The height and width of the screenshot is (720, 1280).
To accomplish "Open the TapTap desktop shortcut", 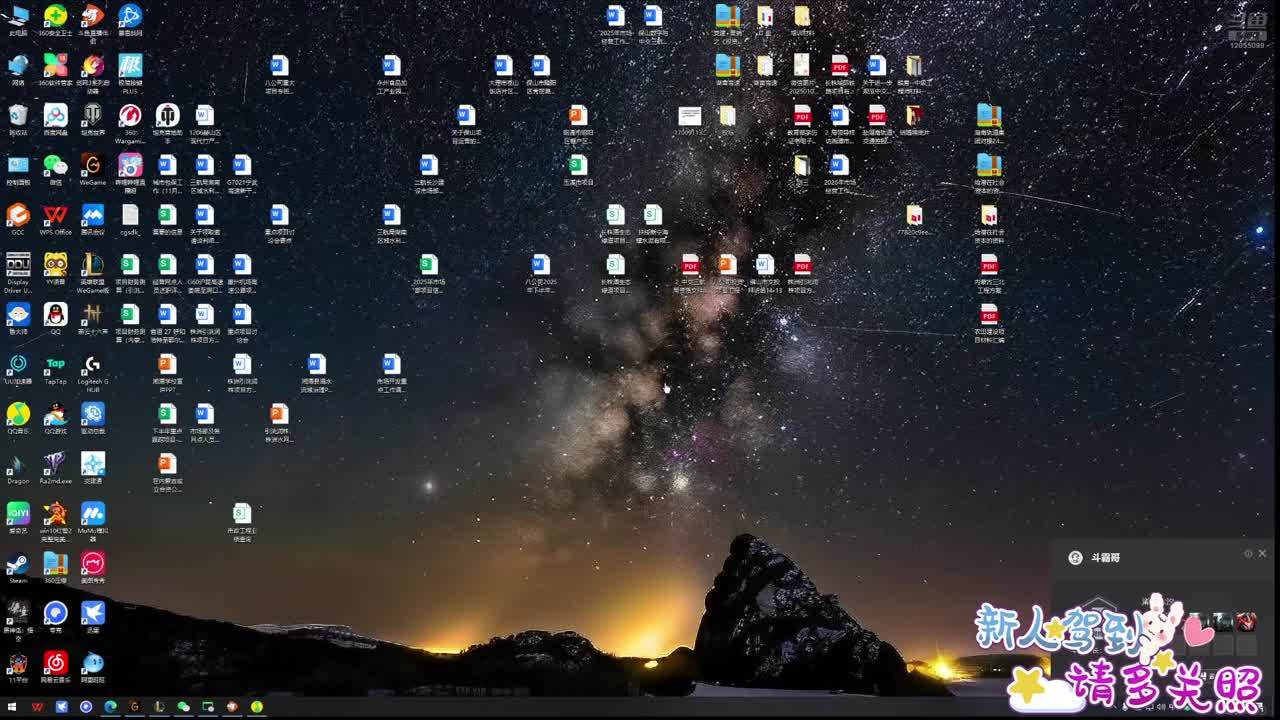I will [56, 365].
